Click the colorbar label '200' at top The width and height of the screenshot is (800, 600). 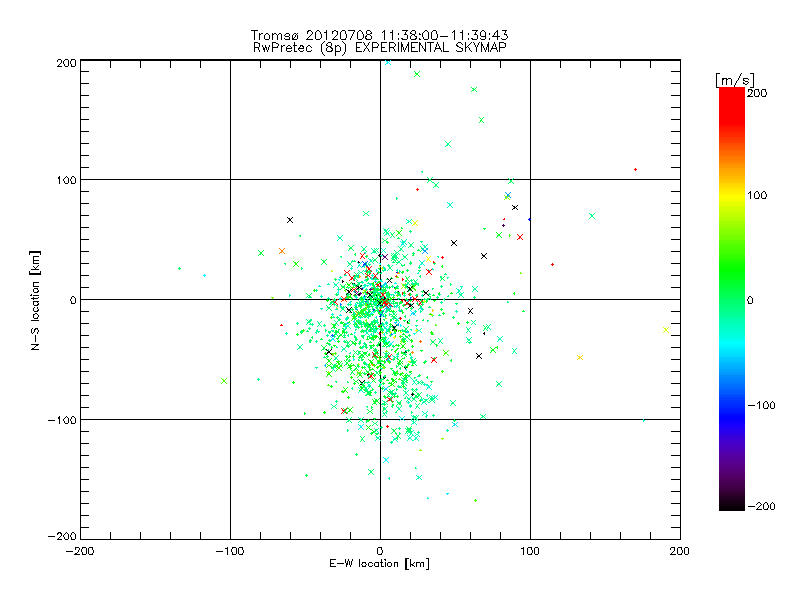[x=757, y=93]
